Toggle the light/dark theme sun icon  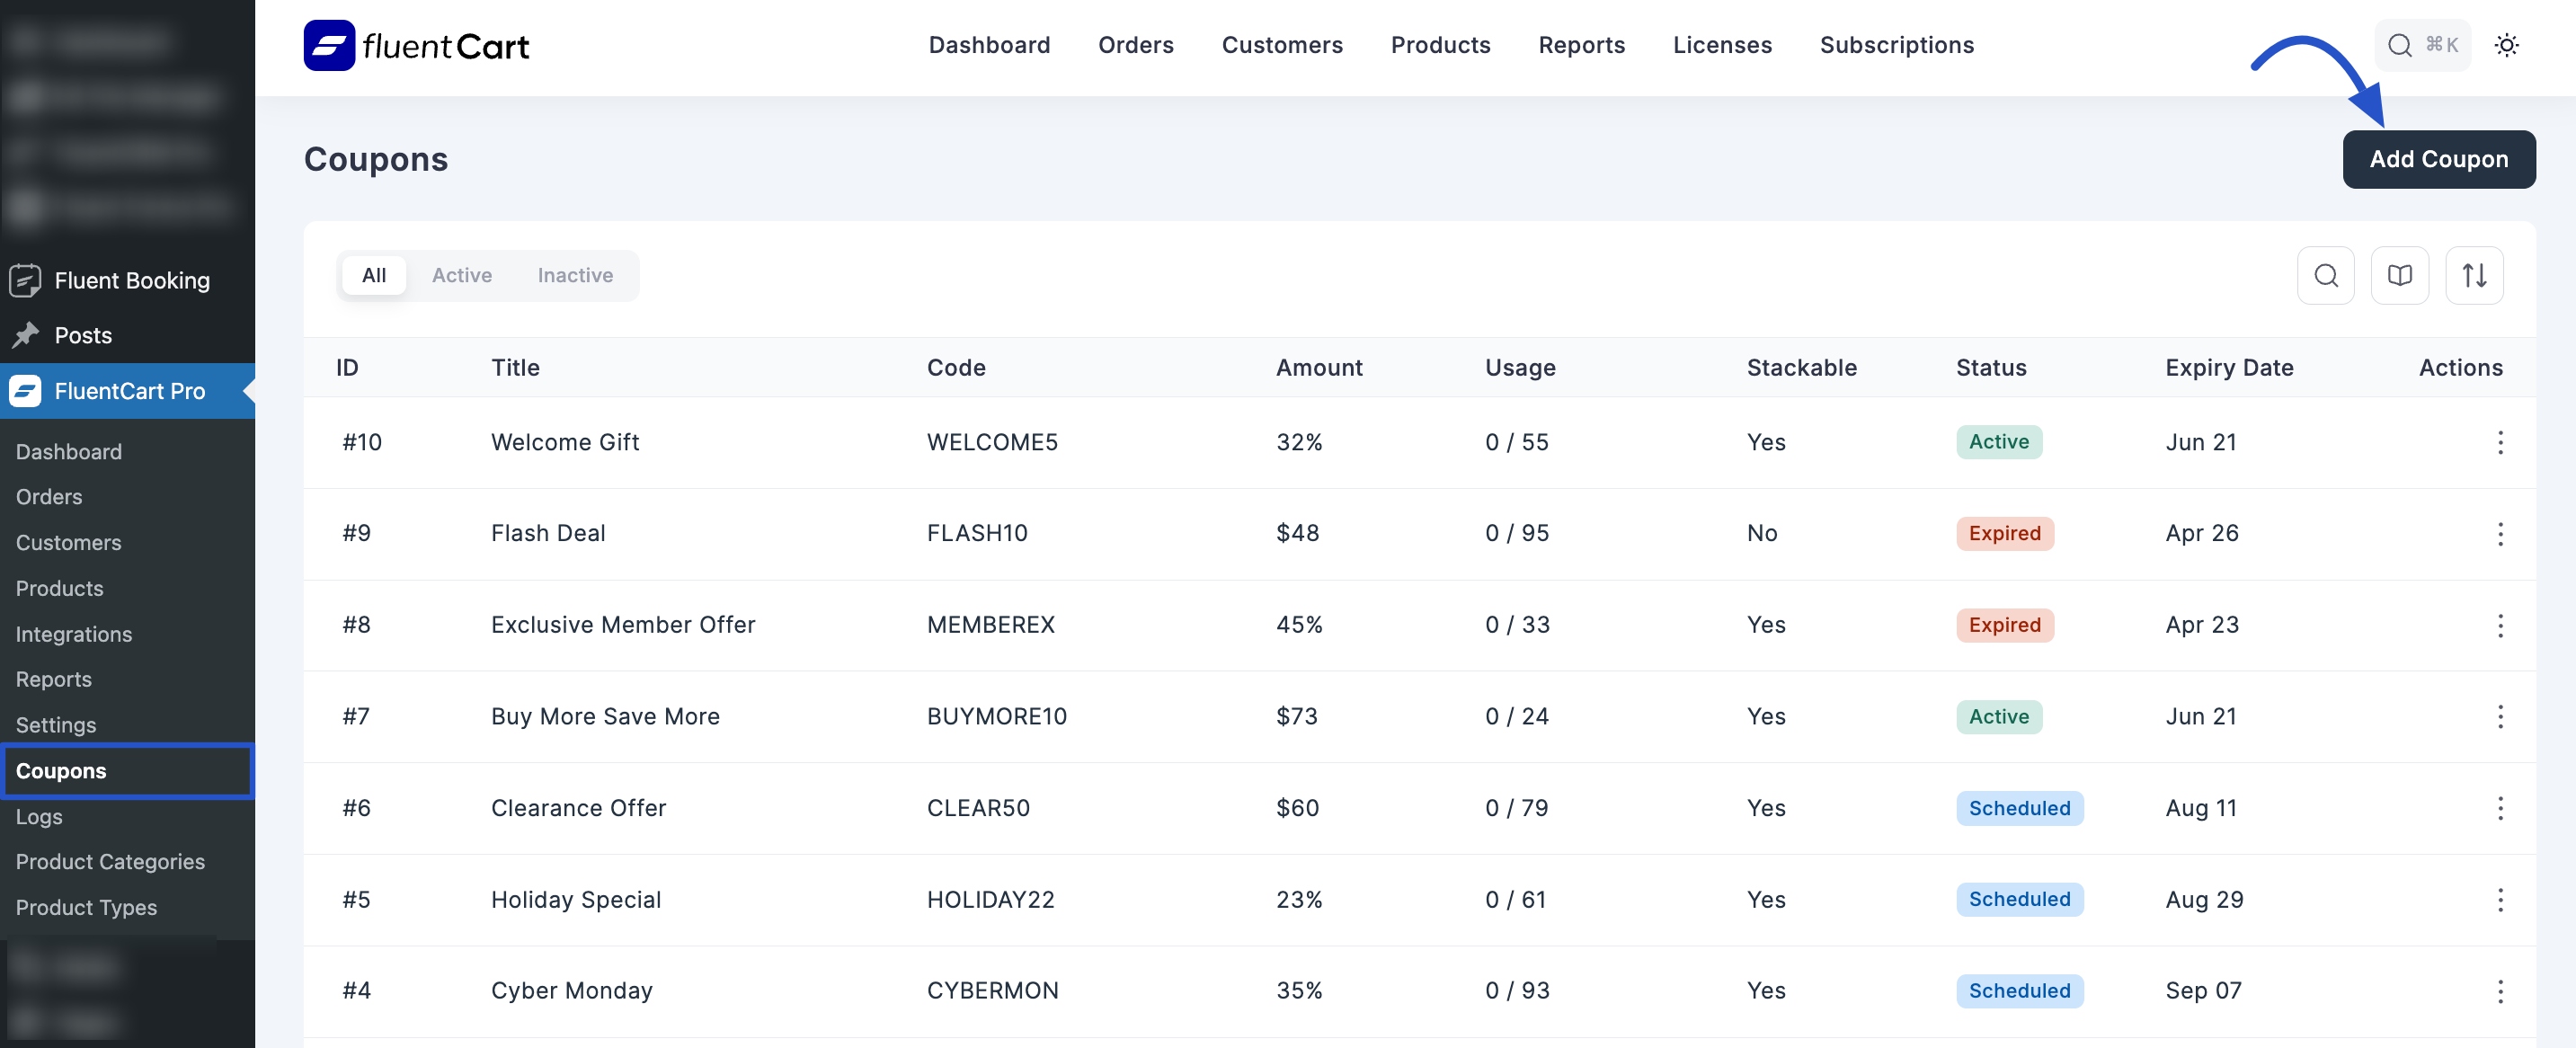point(2505,45)
